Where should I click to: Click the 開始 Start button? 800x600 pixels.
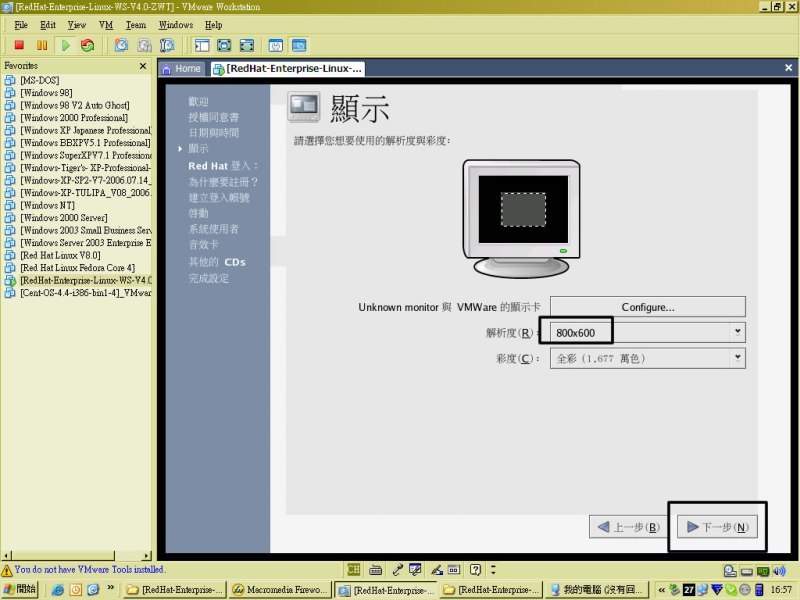[20, 590]
